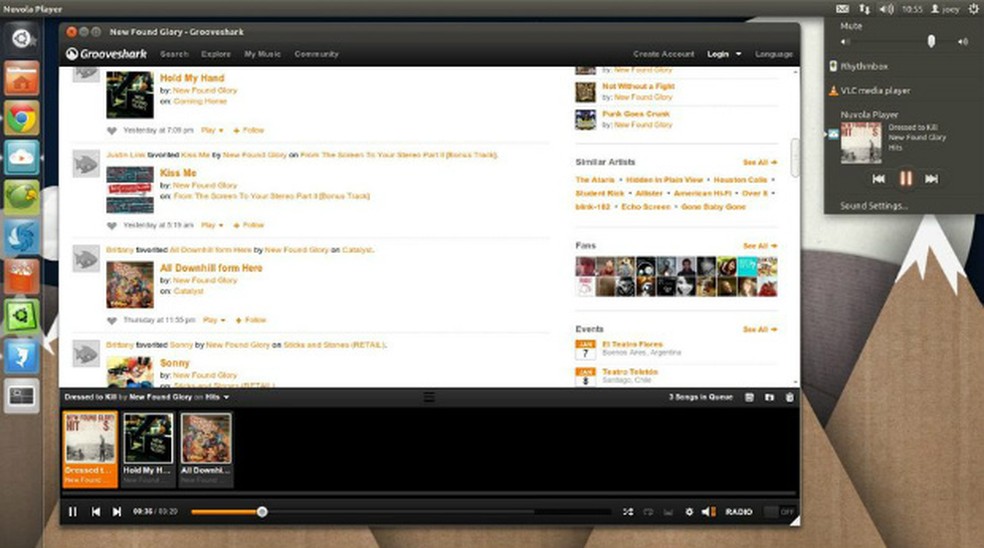Viewport: 984px width, 548px height.
Task: Open blink-182 similar artist link
Action: point(592,207)
